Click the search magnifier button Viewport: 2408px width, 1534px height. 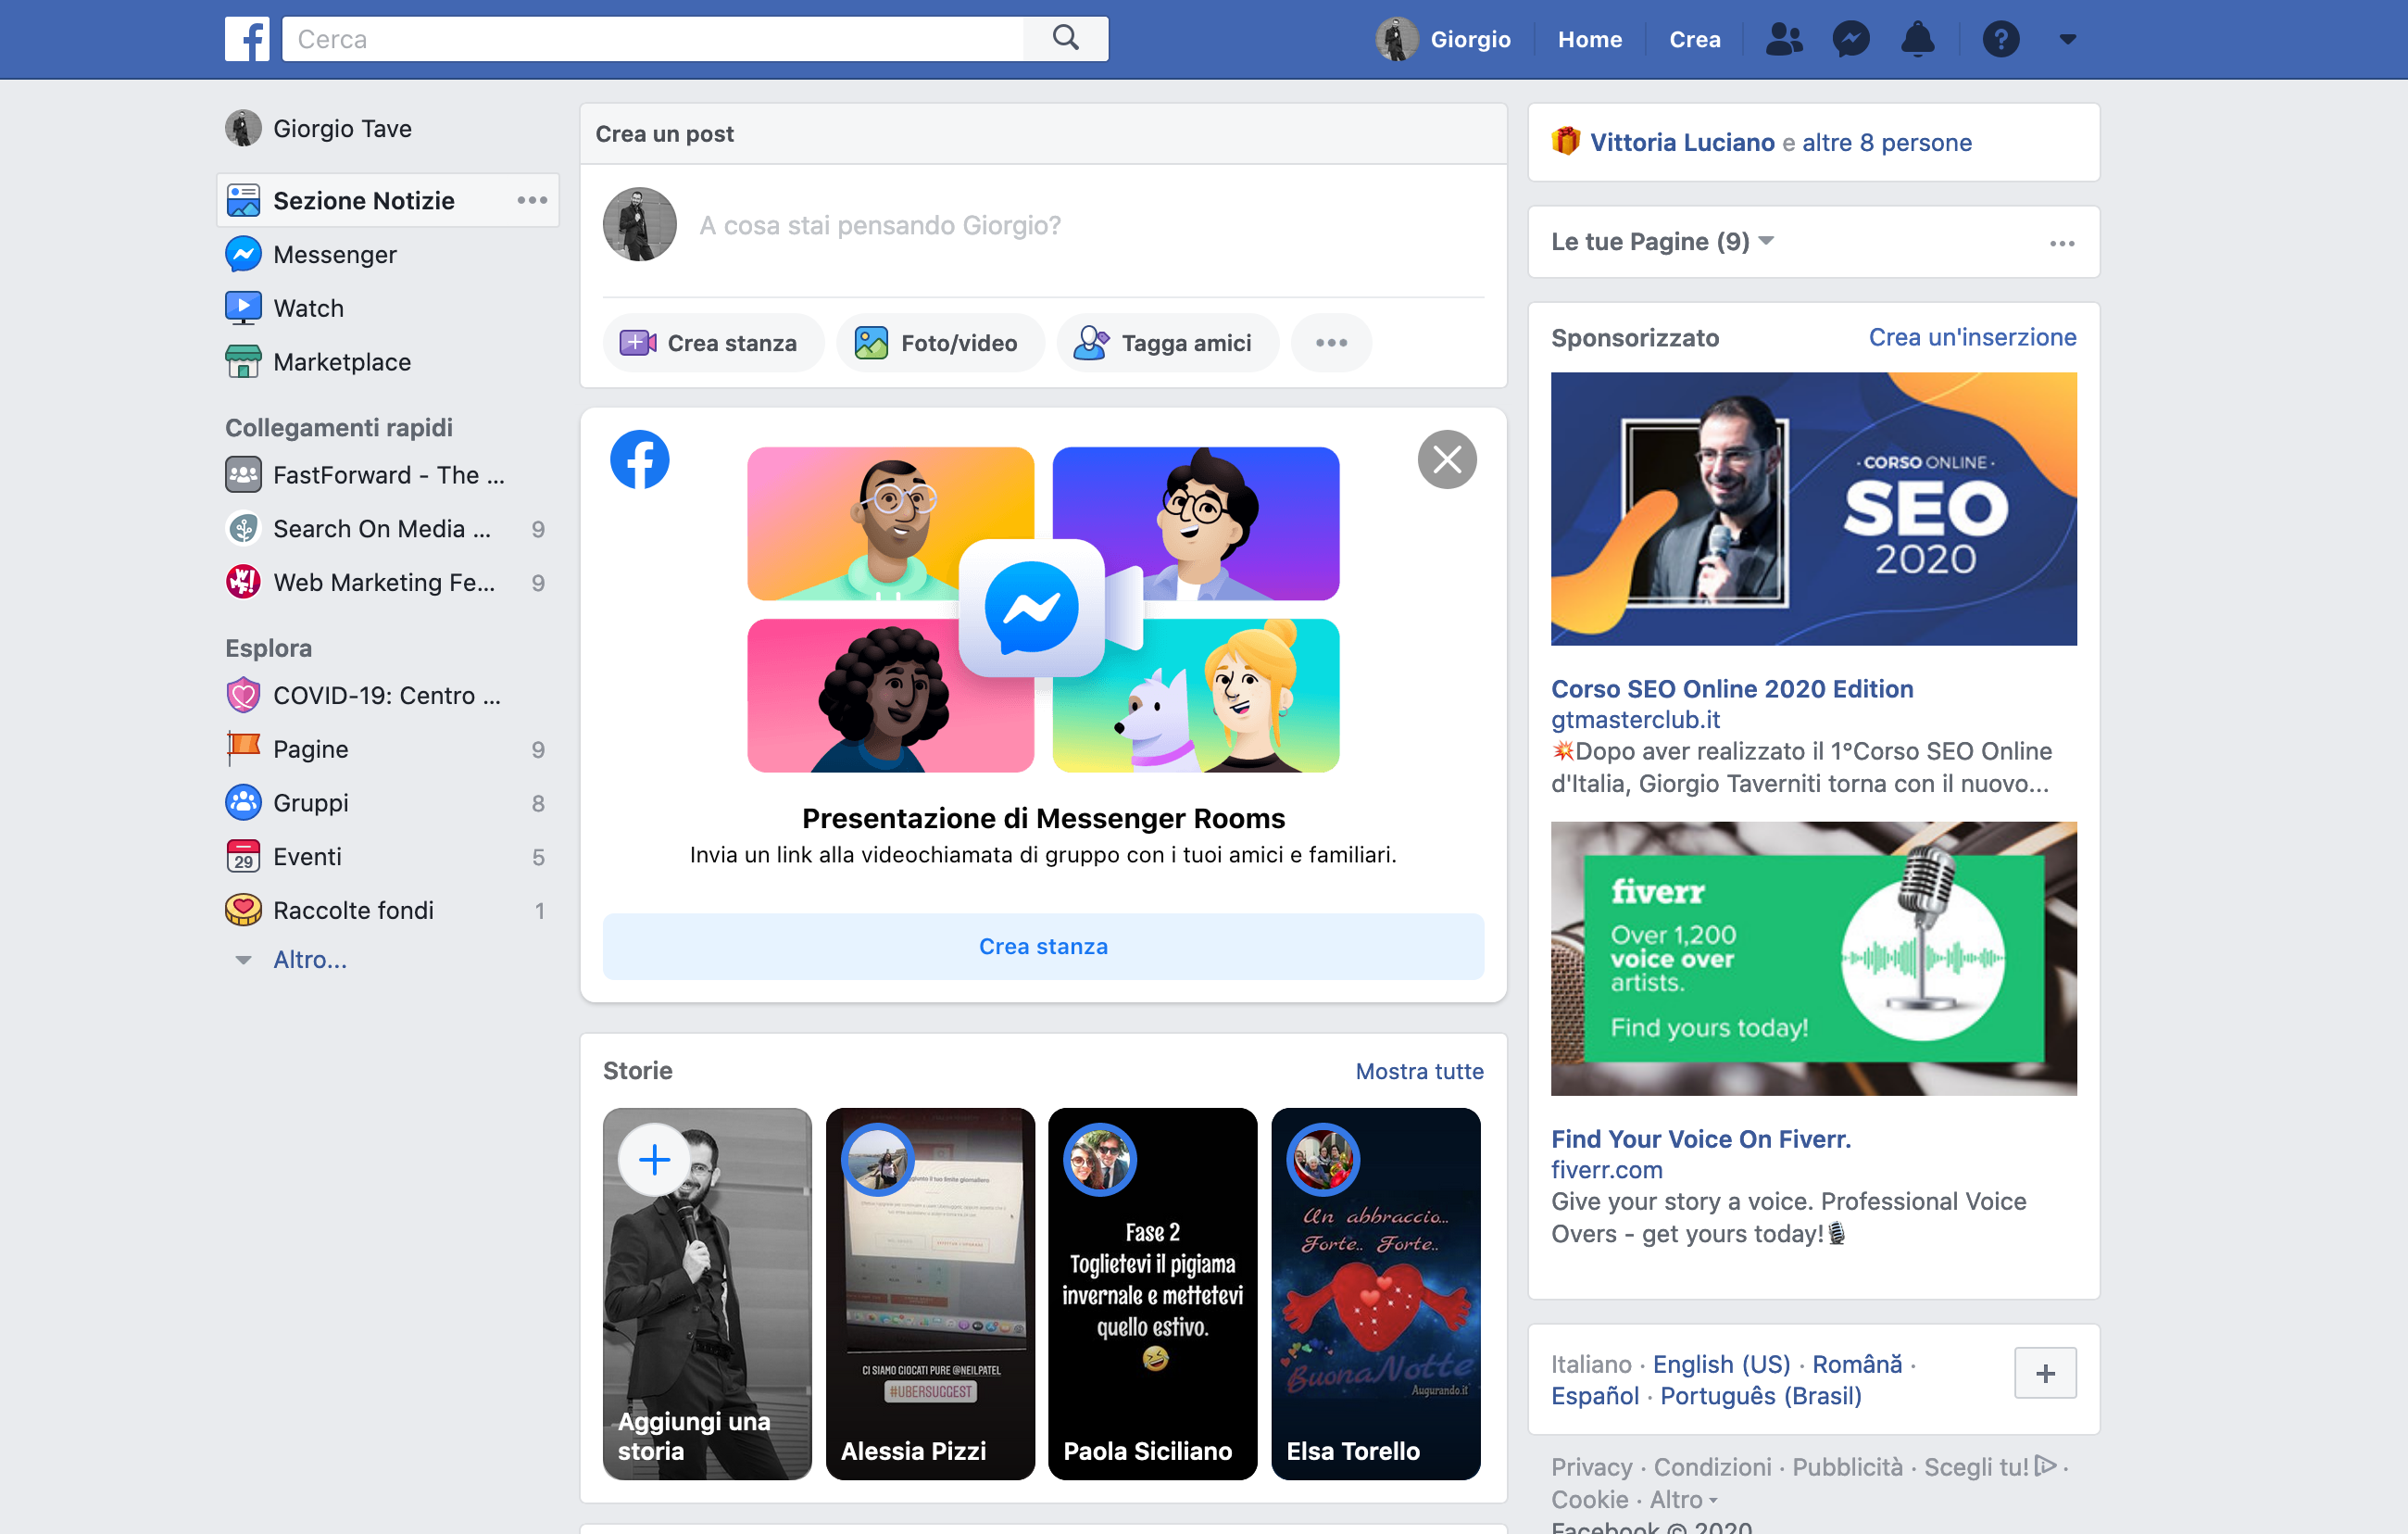(x=1066, y=39)
